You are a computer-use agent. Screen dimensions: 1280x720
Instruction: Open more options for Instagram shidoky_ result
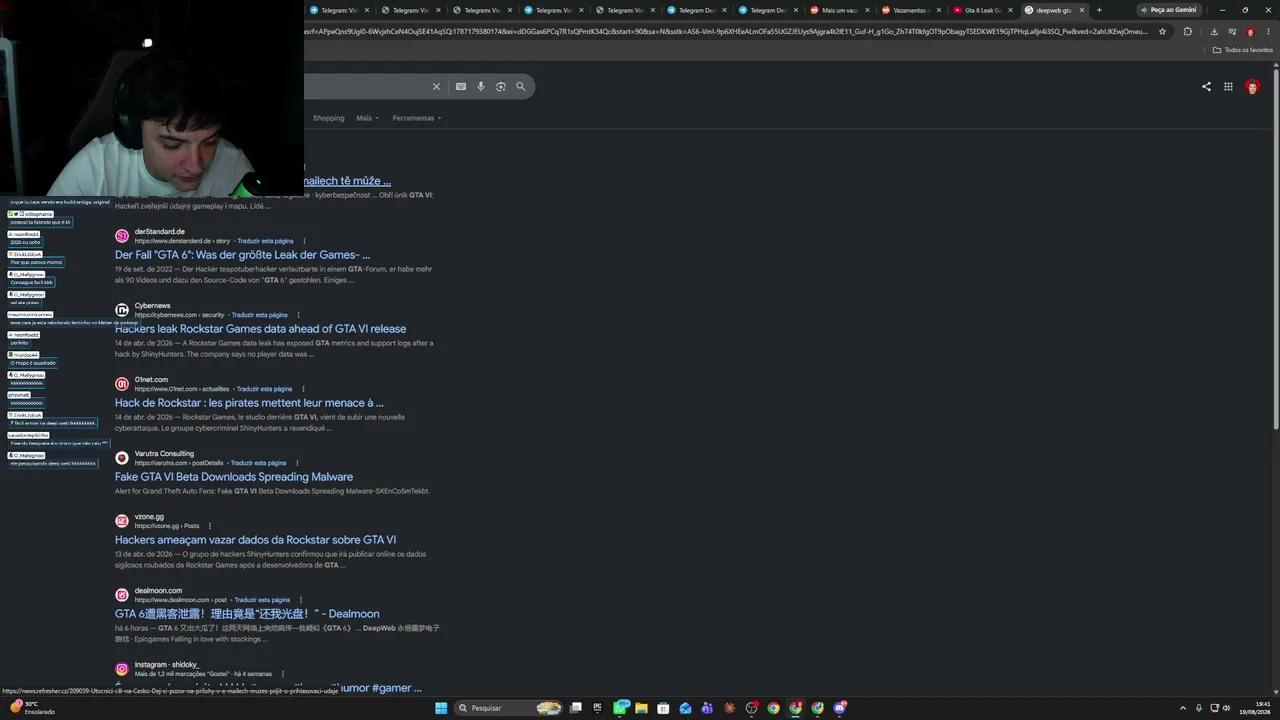click(x=283, y=674)
